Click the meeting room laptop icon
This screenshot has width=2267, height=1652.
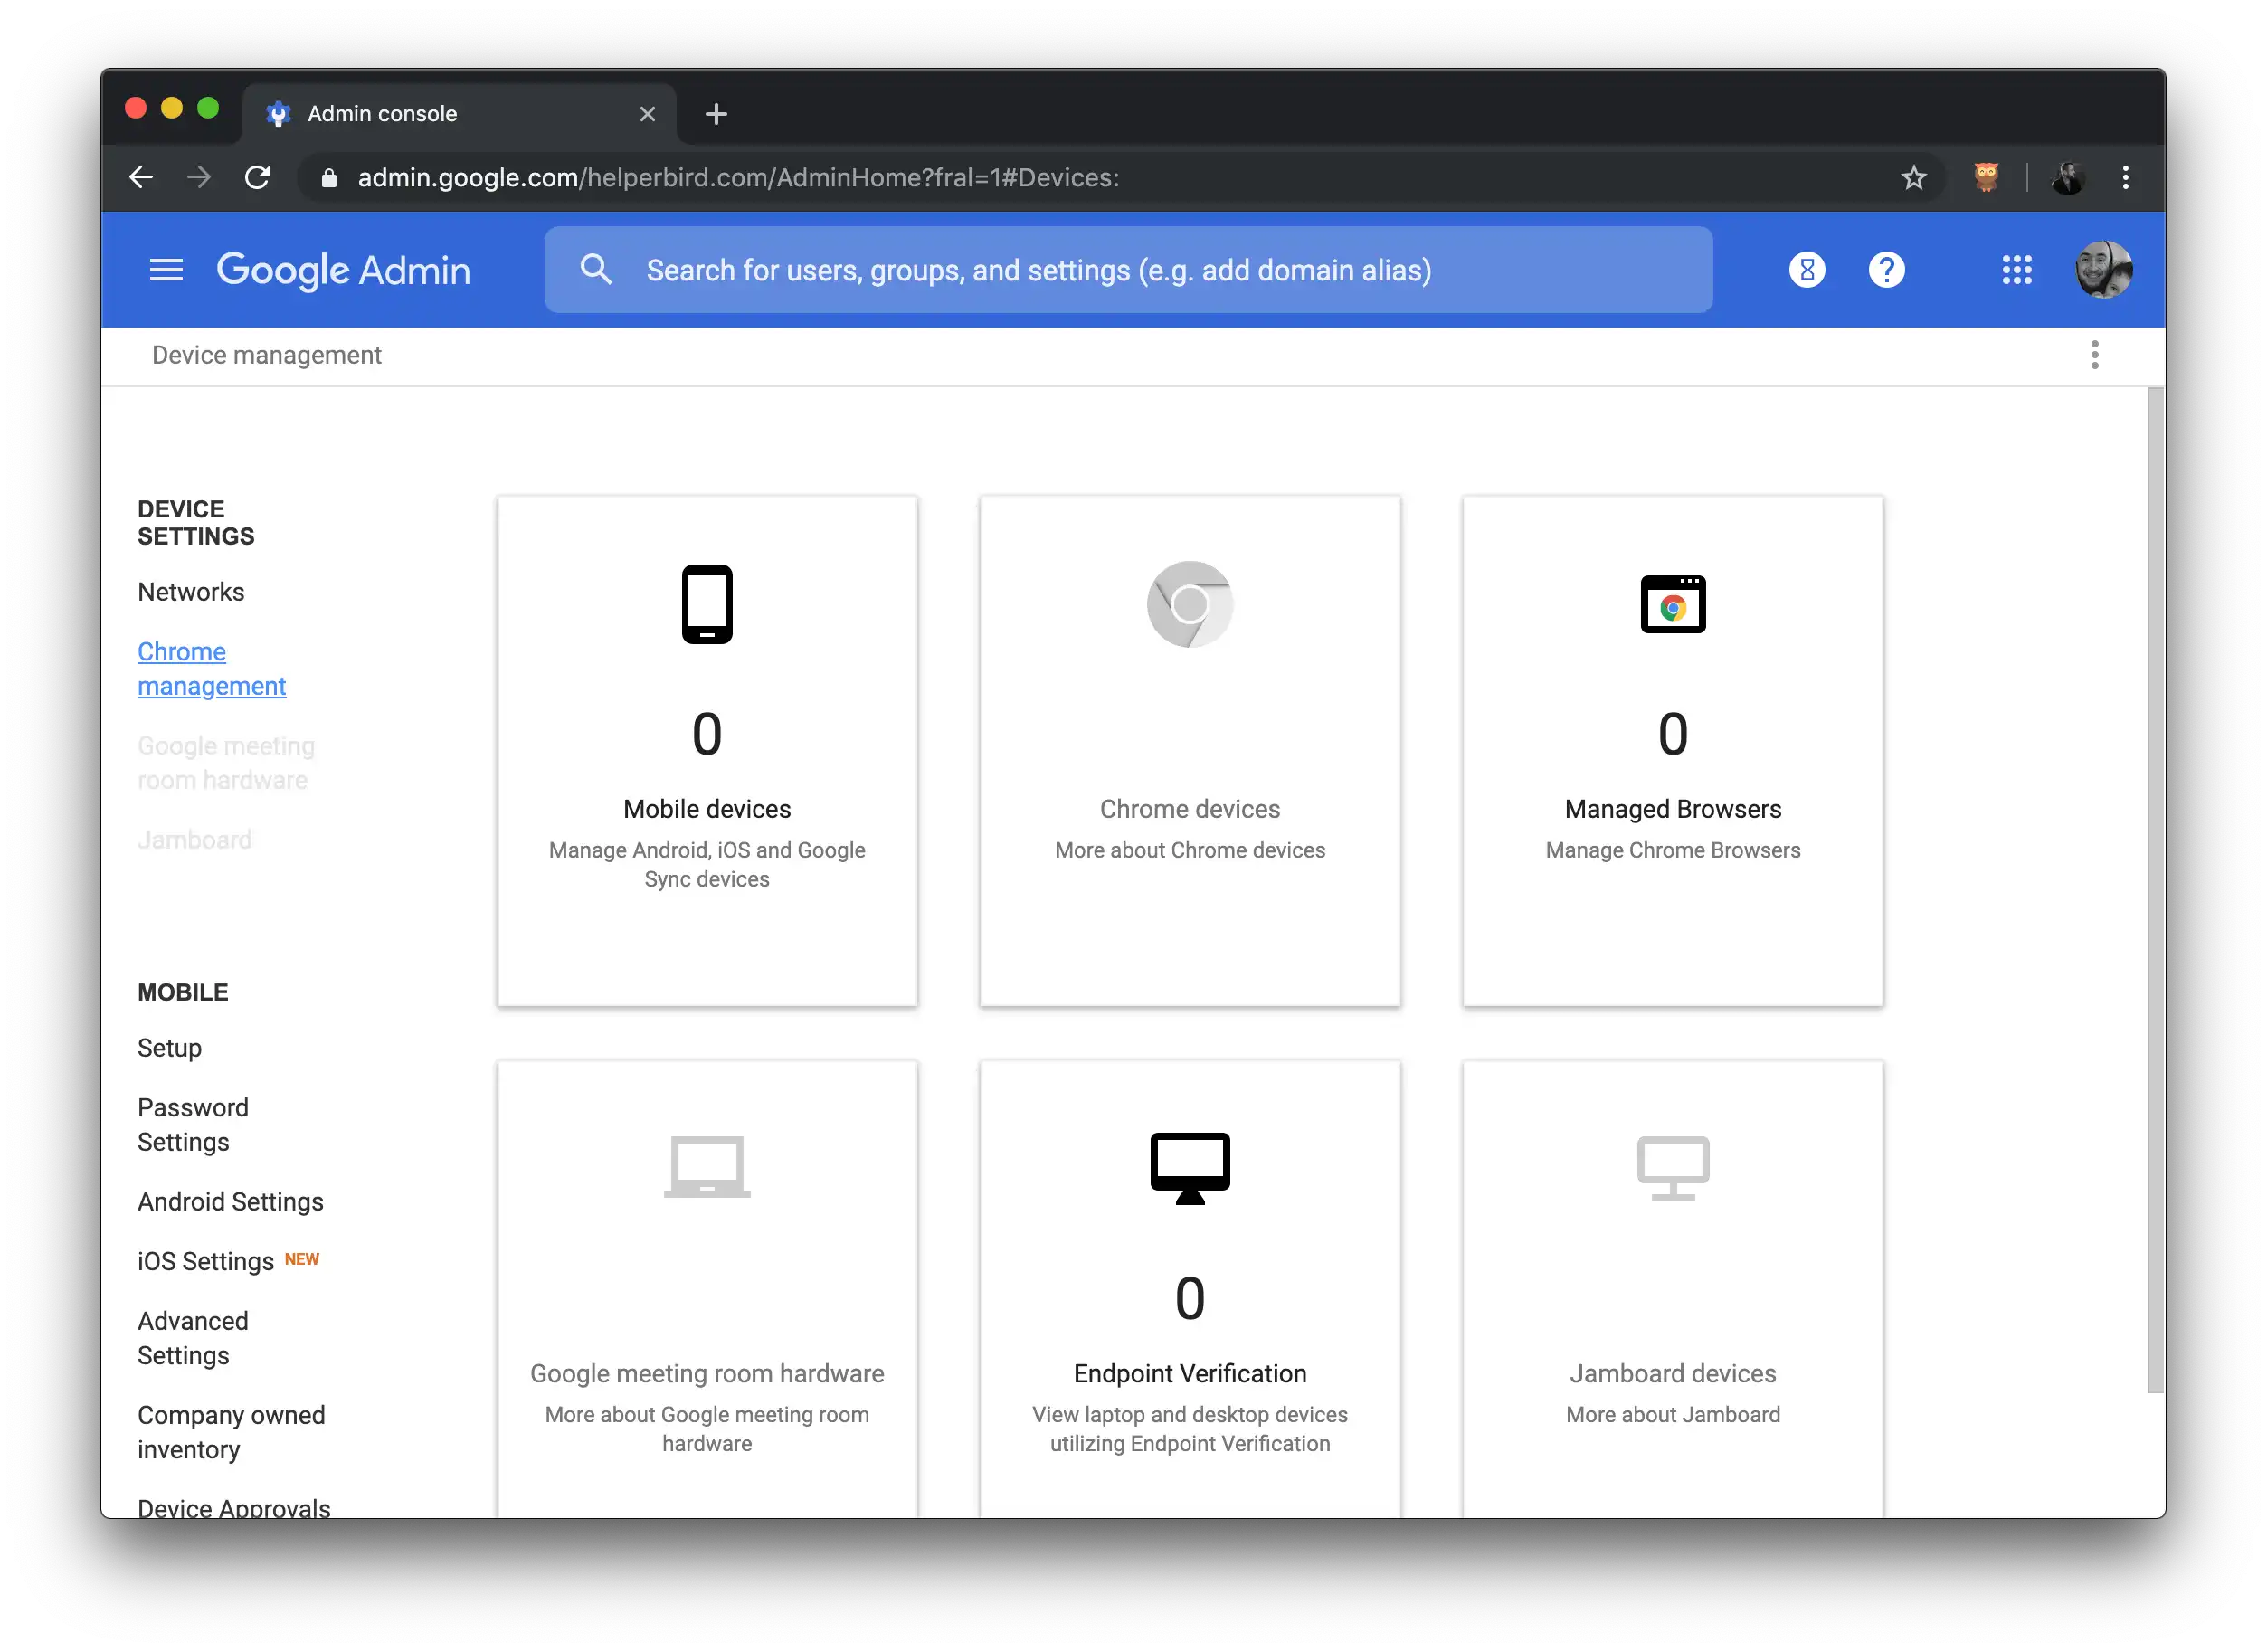click(x=707, y=1167)
